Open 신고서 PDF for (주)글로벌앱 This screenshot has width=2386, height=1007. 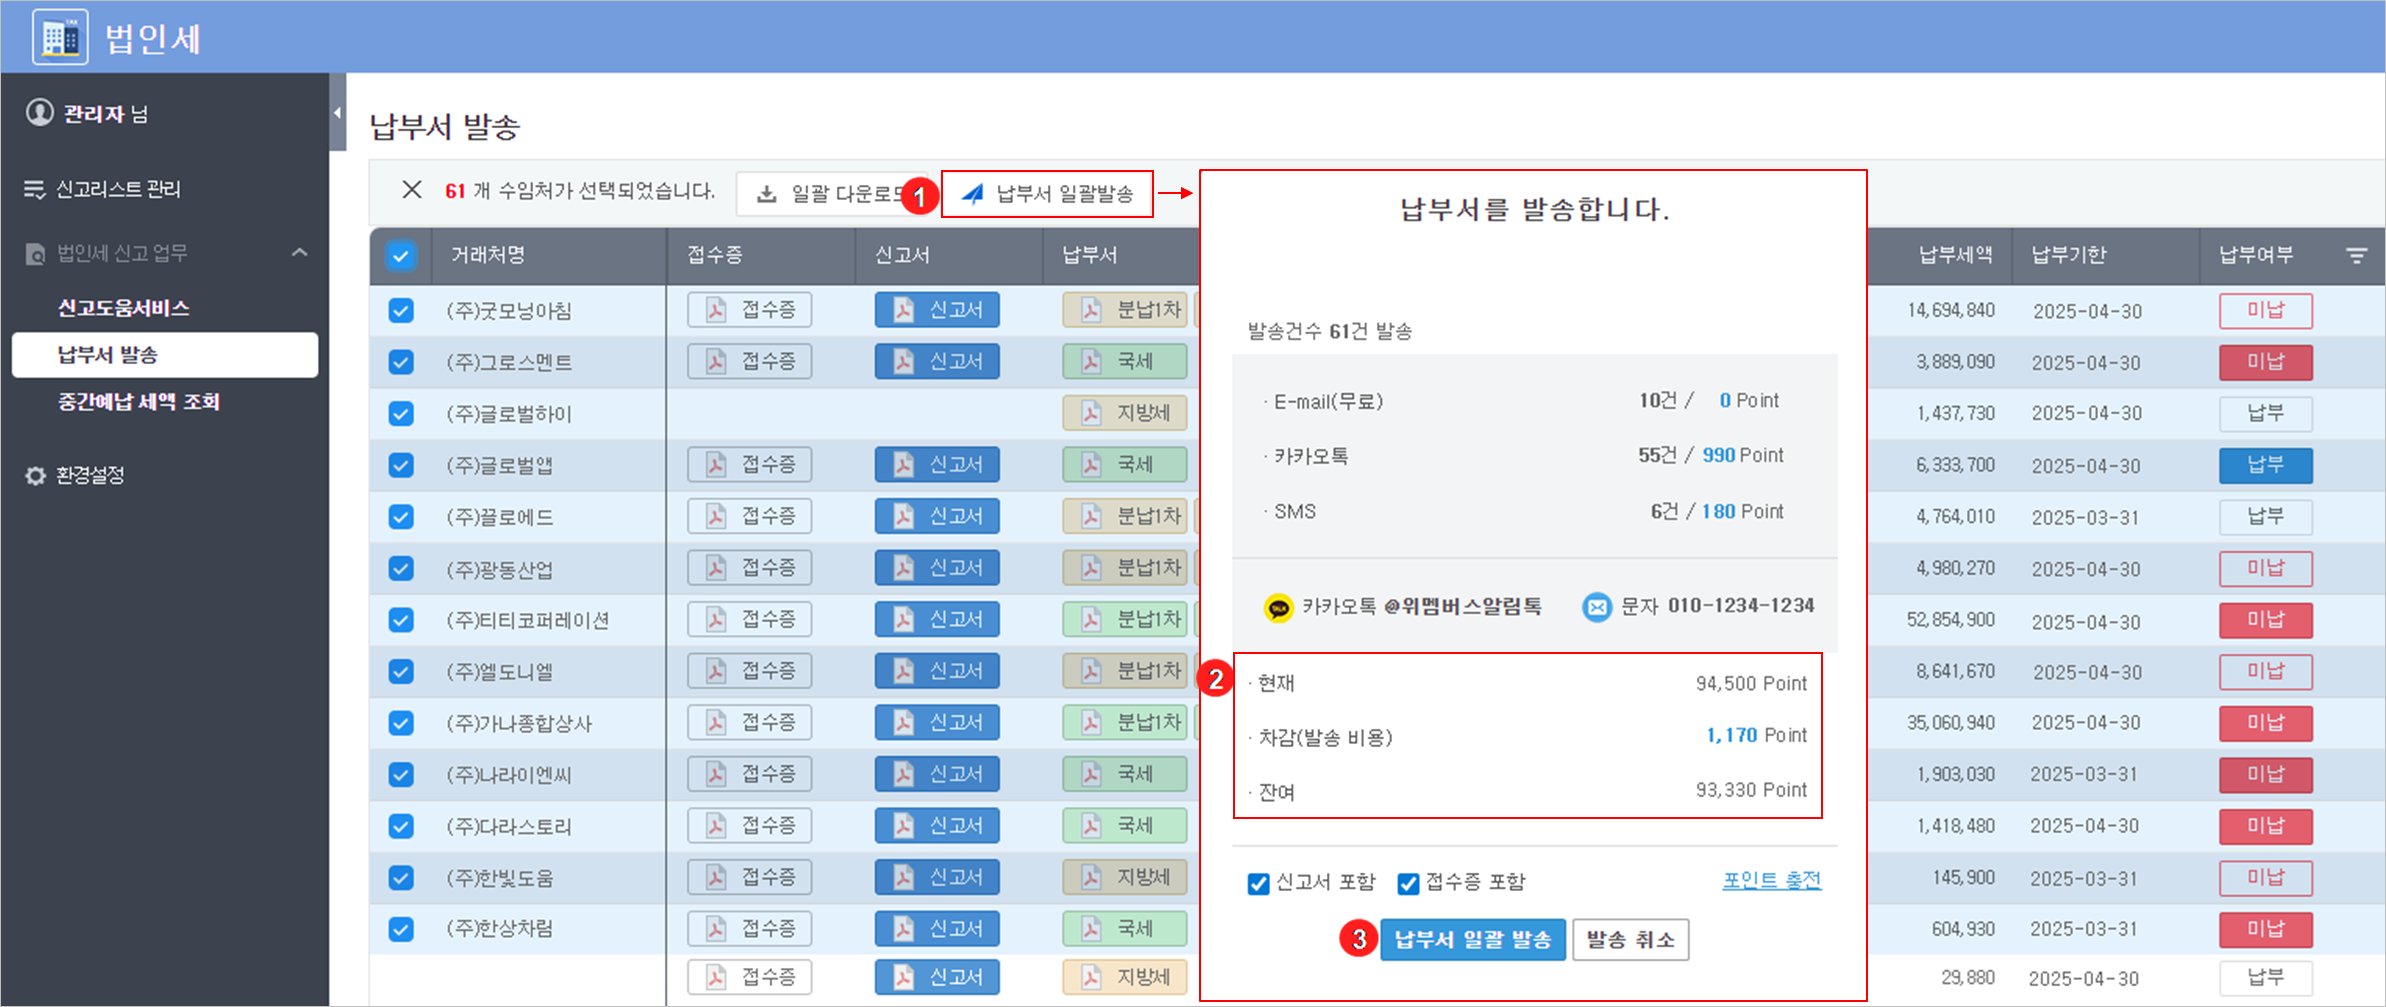tap(937, 464)
